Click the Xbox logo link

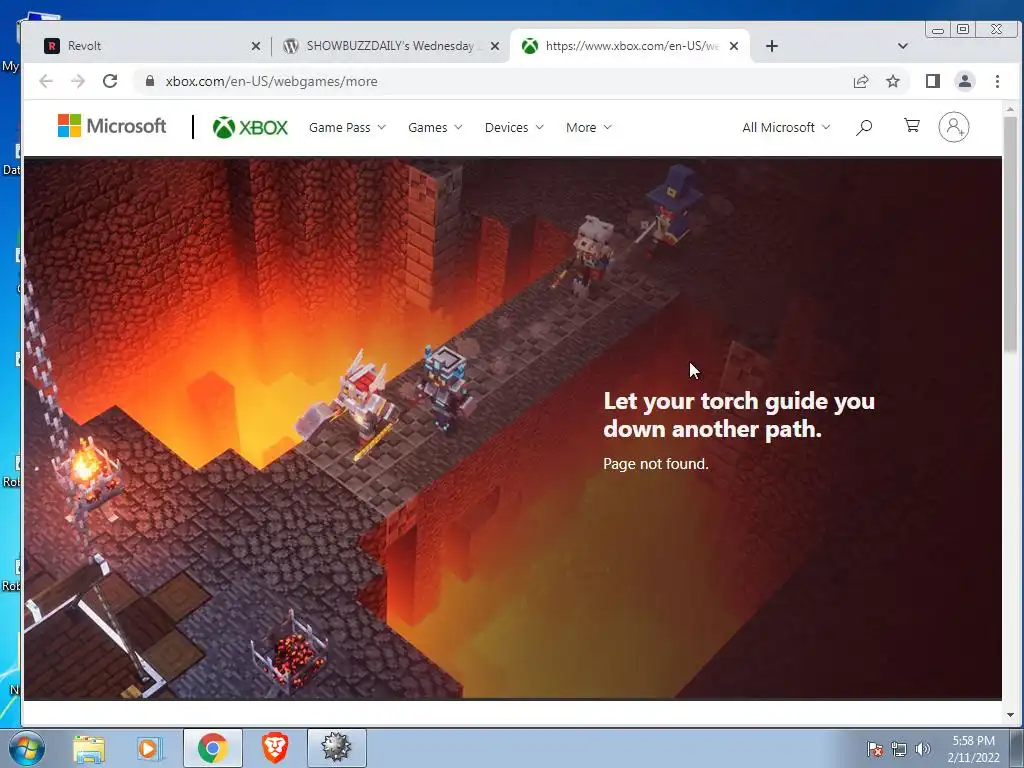250,127
